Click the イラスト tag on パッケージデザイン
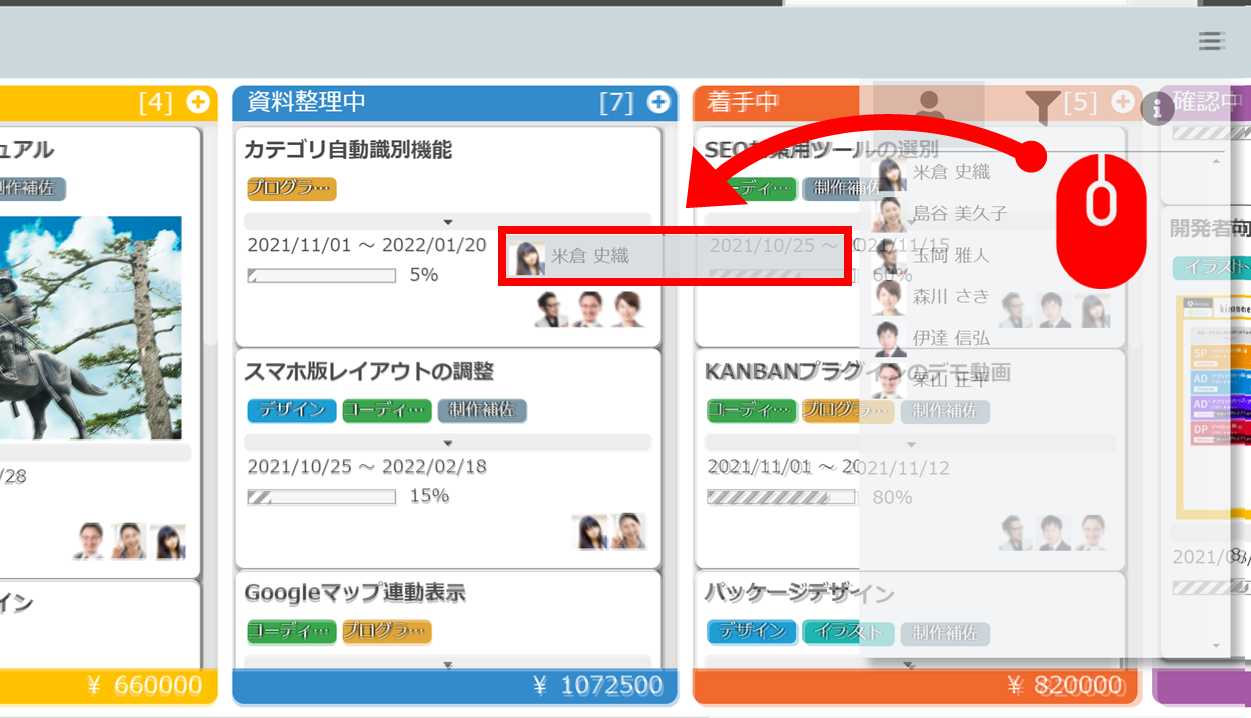1251x718 pixels. pyautogui.click(x=848, y=632)
